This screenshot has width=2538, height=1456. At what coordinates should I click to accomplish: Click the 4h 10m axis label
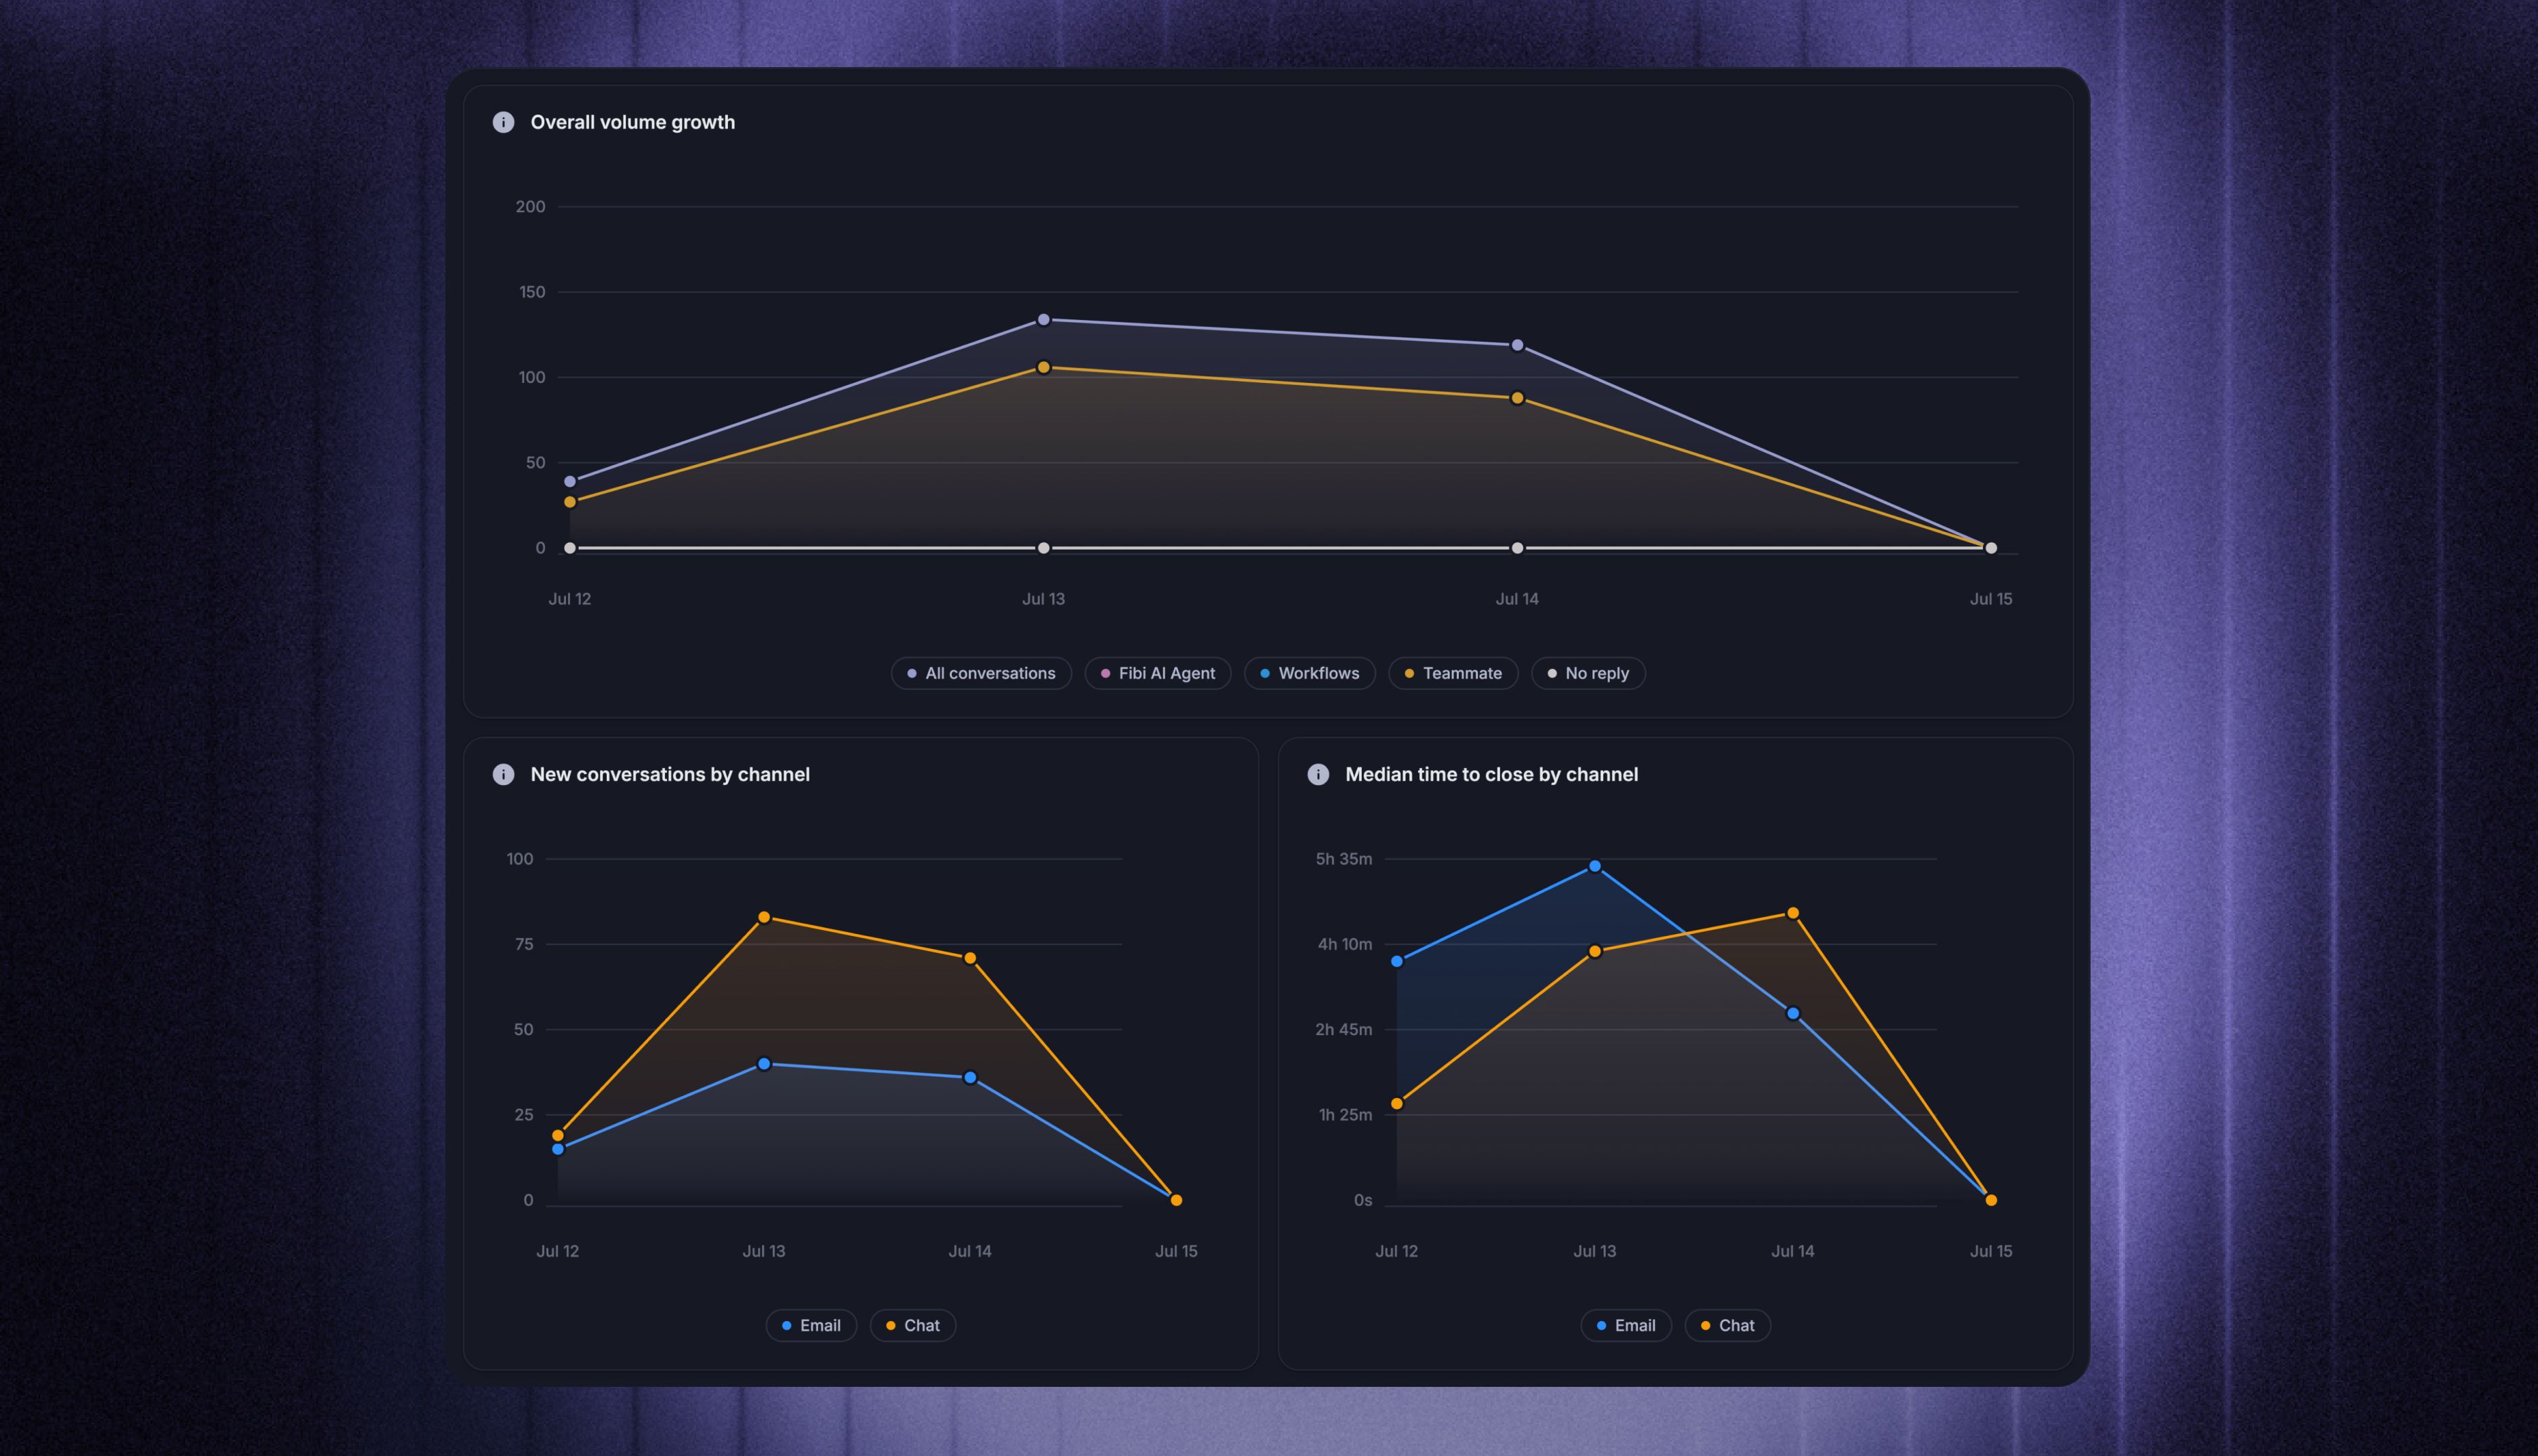click(1345, 944)
